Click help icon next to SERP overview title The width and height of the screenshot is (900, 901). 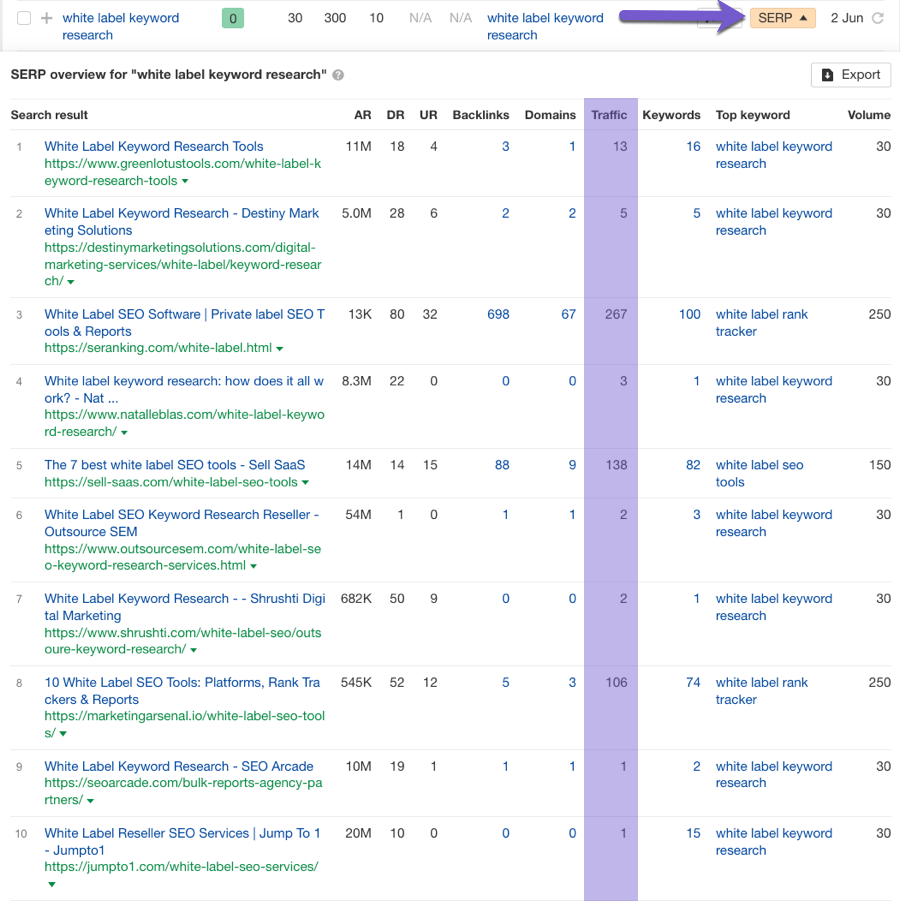(x=338, y=75)
